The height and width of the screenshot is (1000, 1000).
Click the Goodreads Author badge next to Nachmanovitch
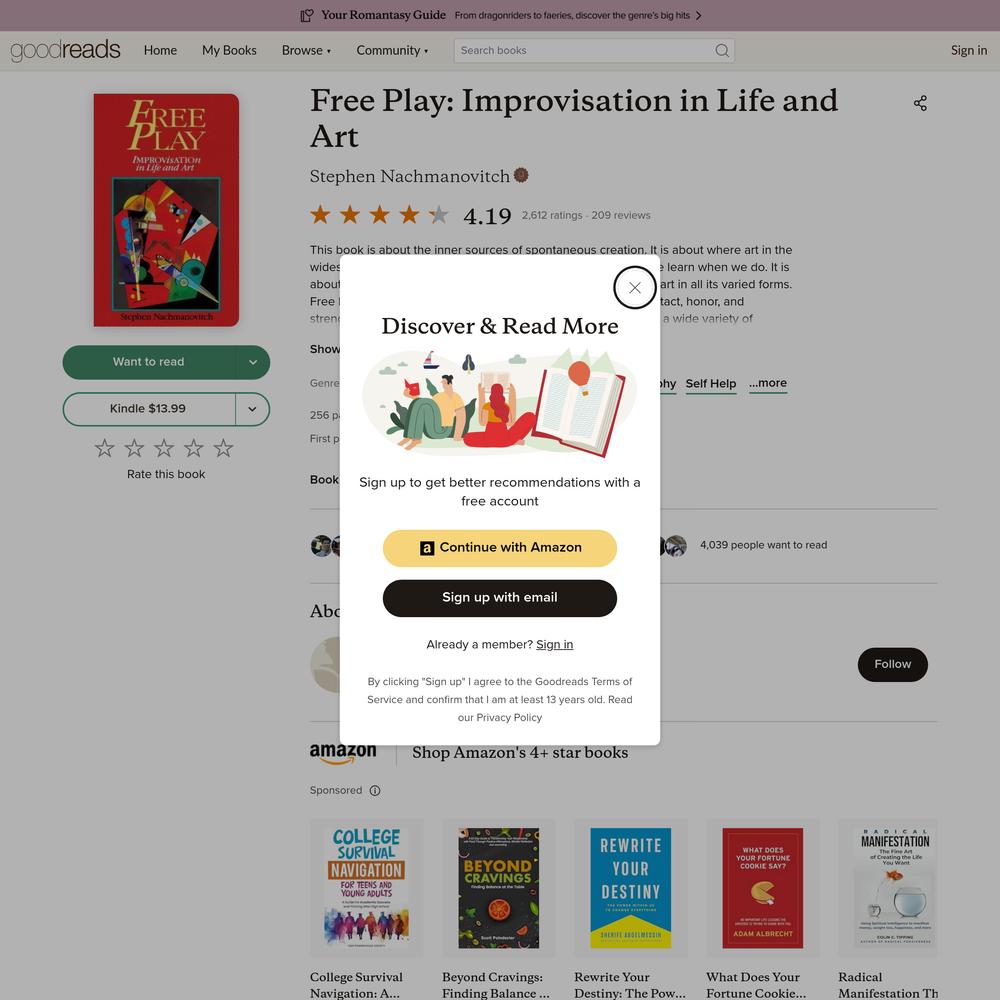tap(521, 175)
